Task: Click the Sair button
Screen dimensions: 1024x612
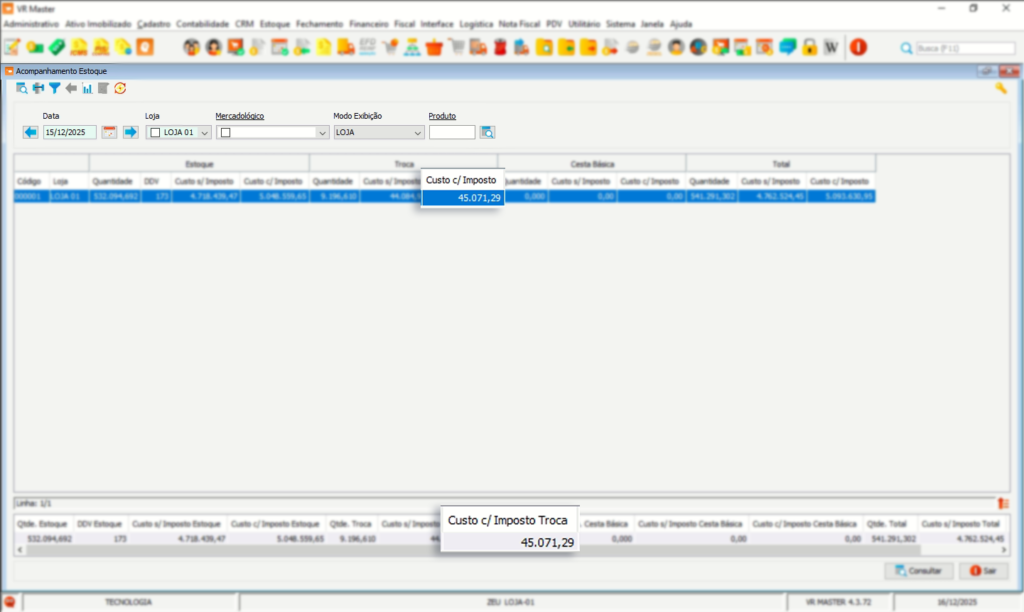Action: click(x=983, y=571)
